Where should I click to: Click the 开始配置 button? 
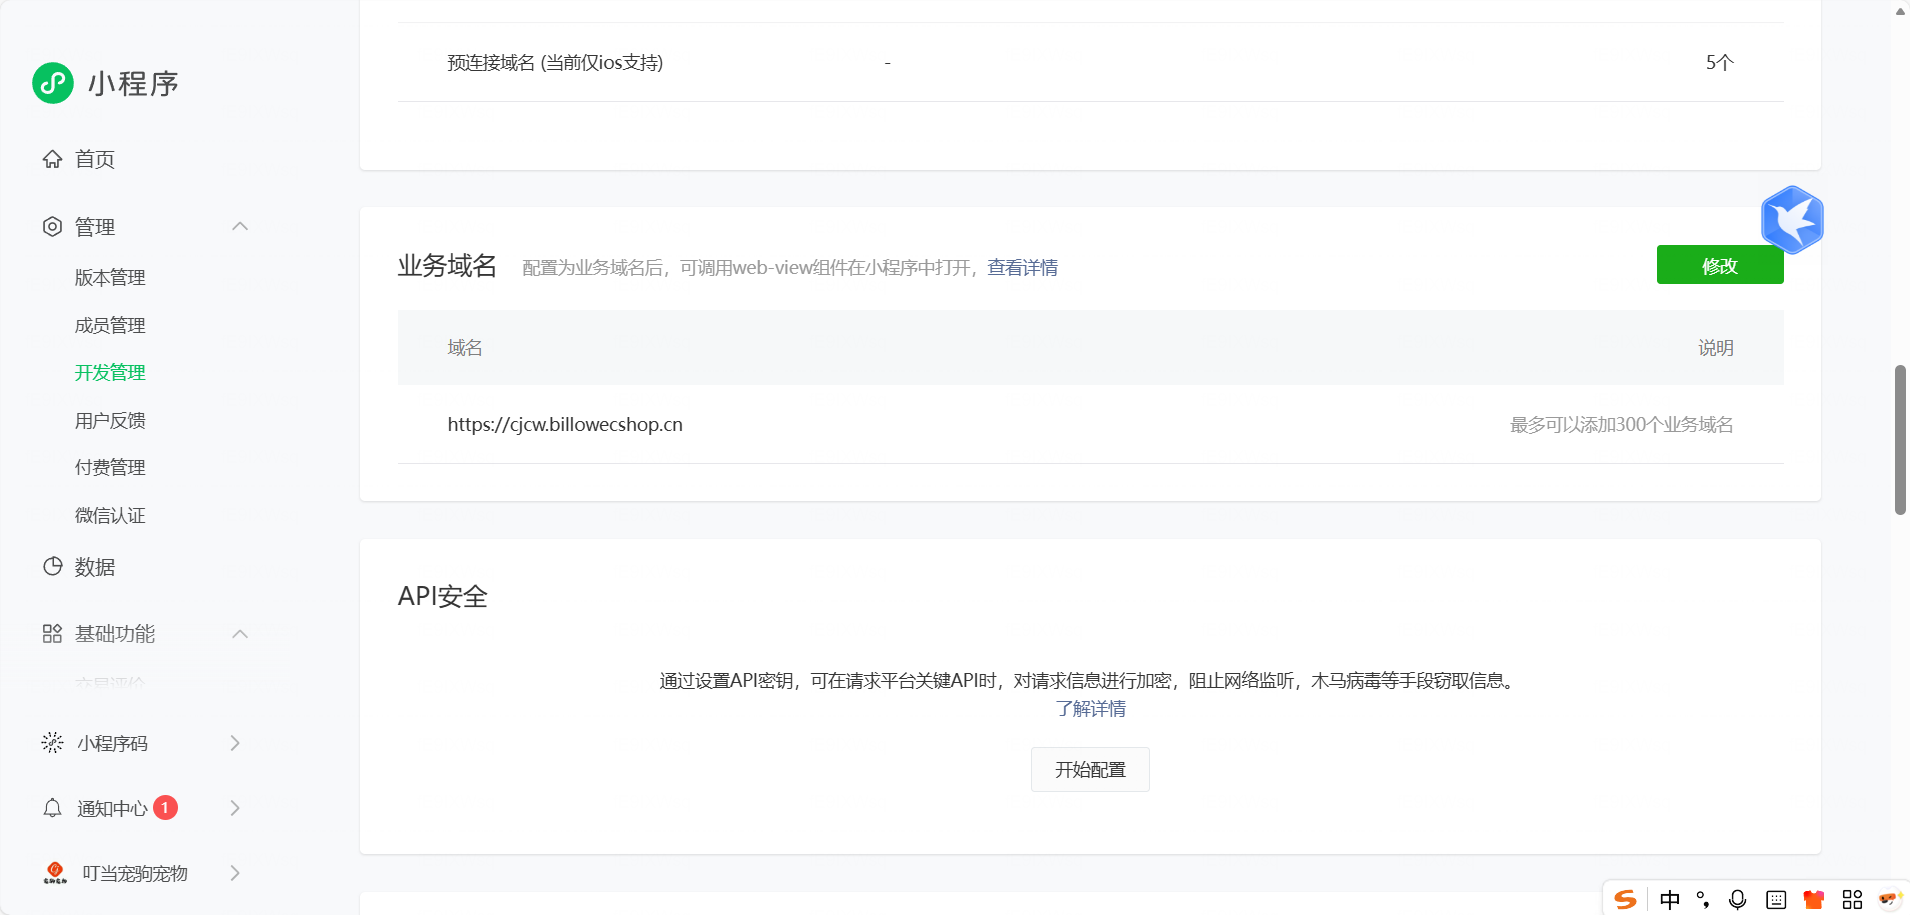click(x=1090, y=770)
